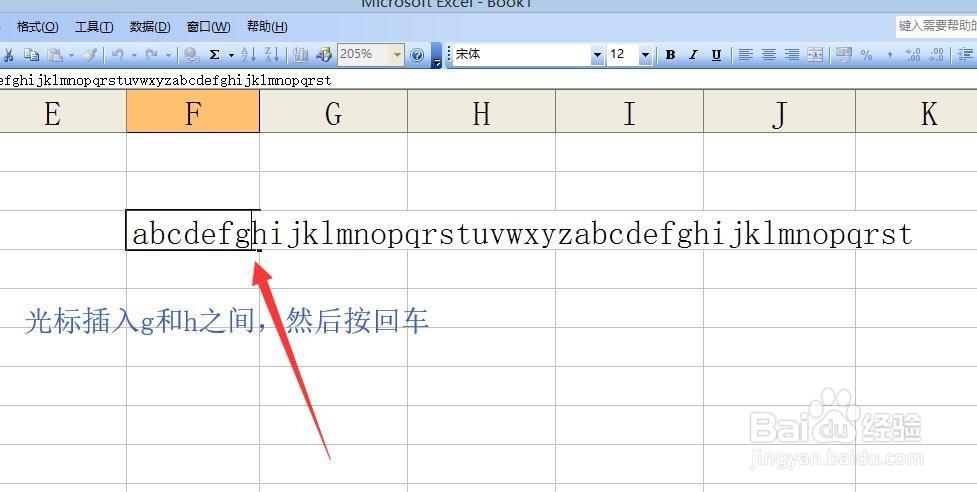The image size is (977, 492).
Task: Click the F cell containing abcdefg text
Action: pyautogui.click(x=193, y=230)
